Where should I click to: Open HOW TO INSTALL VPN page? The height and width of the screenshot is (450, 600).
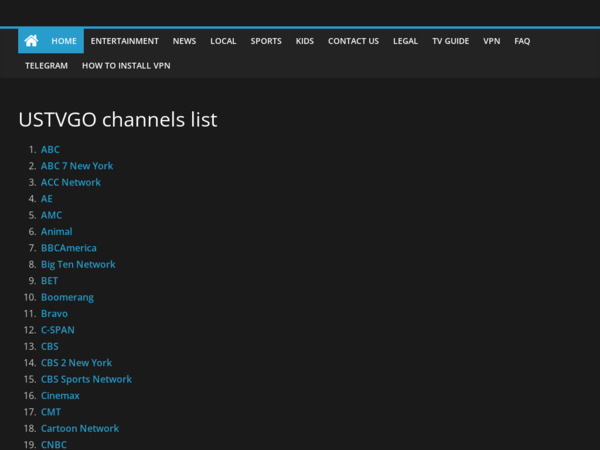coord(126,65)
